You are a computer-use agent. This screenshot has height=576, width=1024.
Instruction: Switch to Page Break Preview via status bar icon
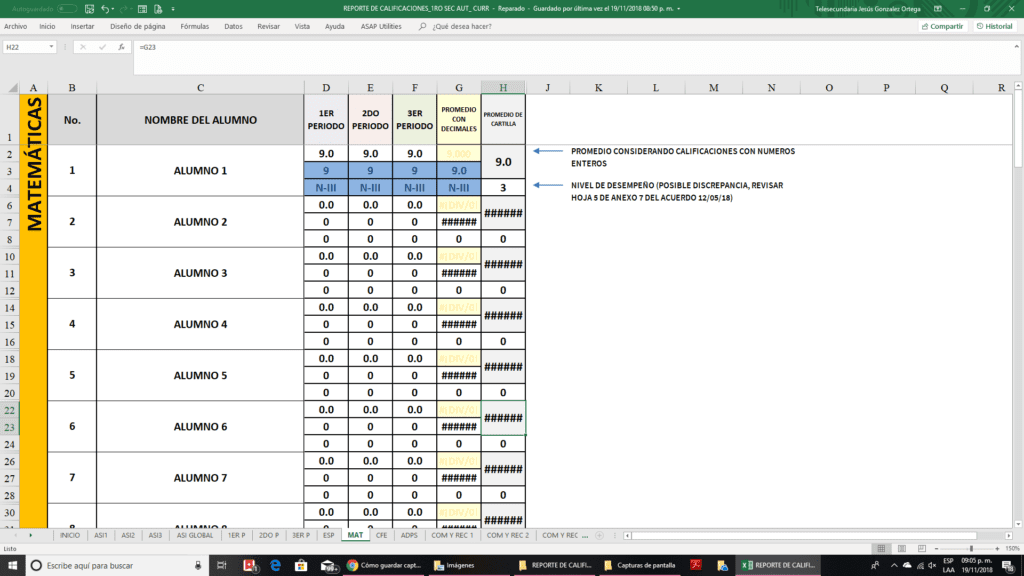click(x=922, y=548)
